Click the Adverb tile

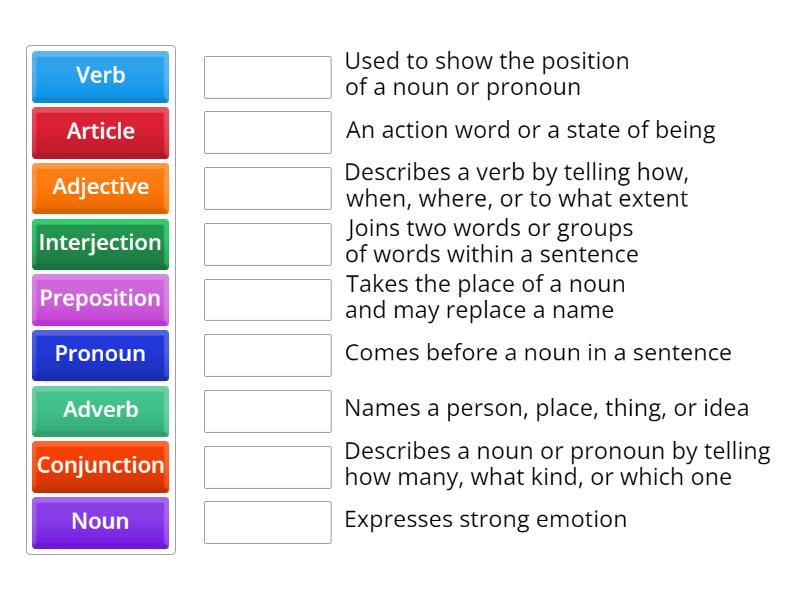point(100,411)
